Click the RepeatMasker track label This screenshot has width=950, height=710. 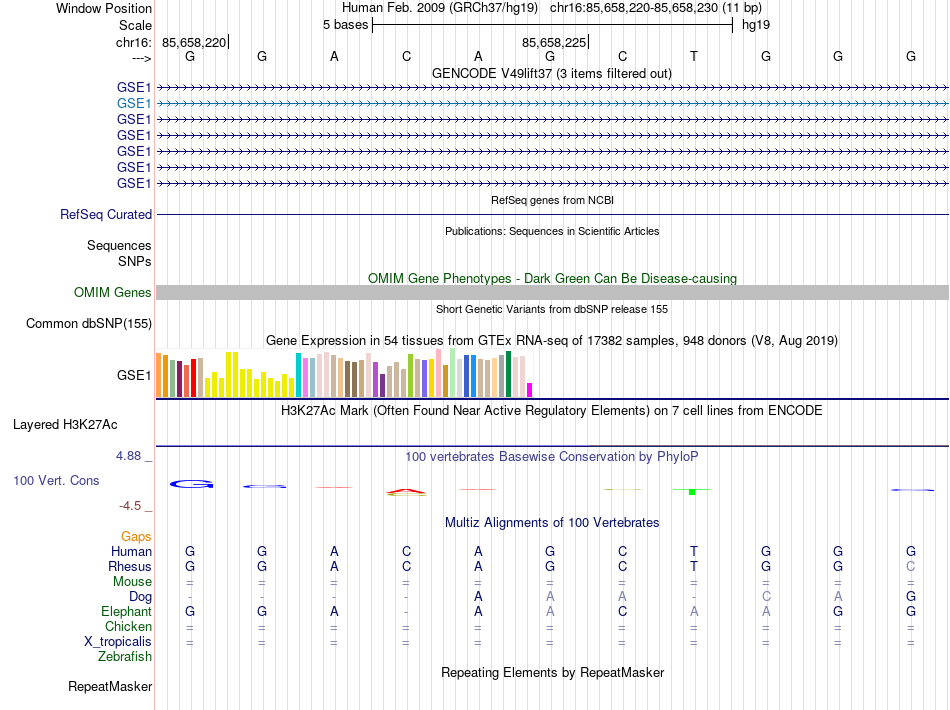pyautogui.click(x=110, y=686)
